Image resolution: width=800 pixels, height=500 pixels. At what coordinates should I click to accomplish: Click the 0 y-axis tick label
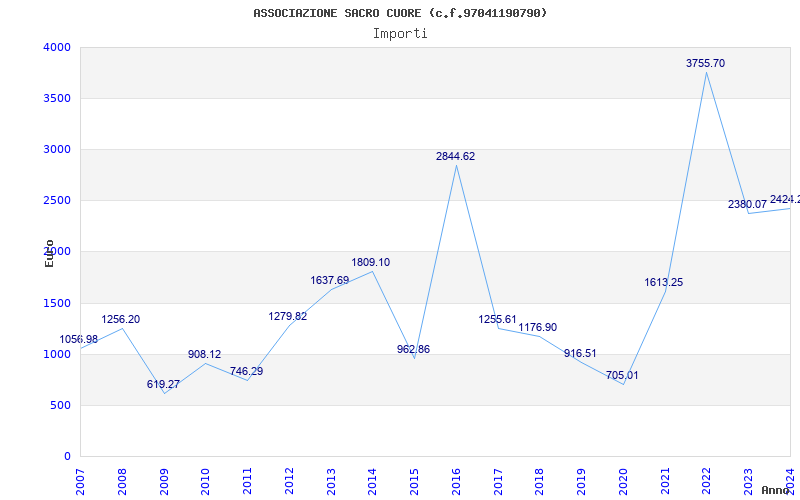[x=67, y=457]
